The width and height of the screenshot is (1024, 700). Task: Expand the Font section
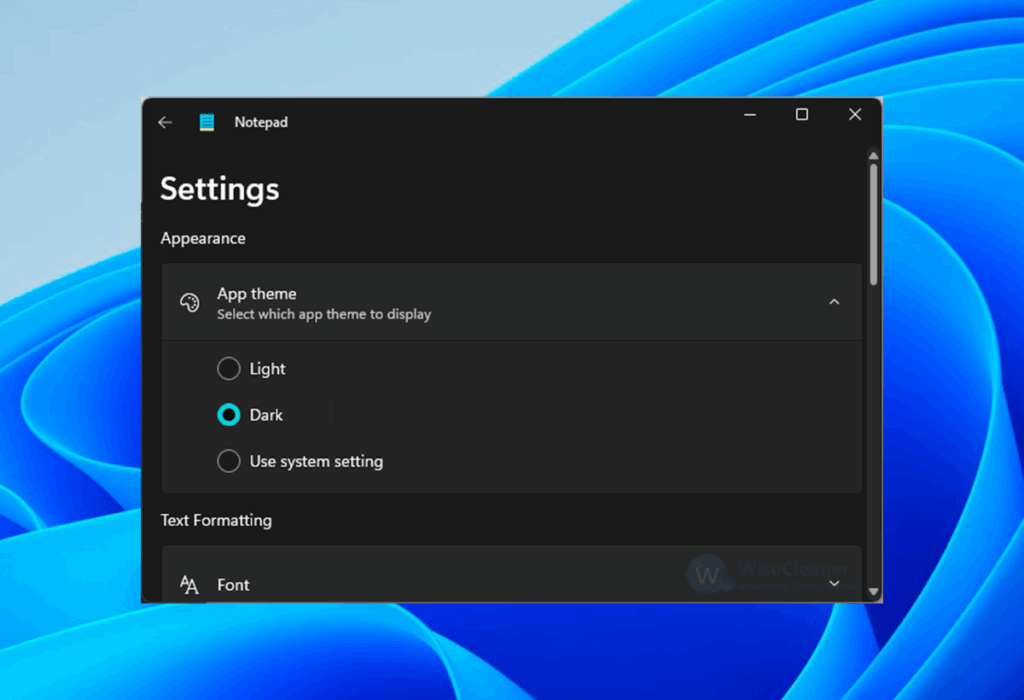(834, 583)
